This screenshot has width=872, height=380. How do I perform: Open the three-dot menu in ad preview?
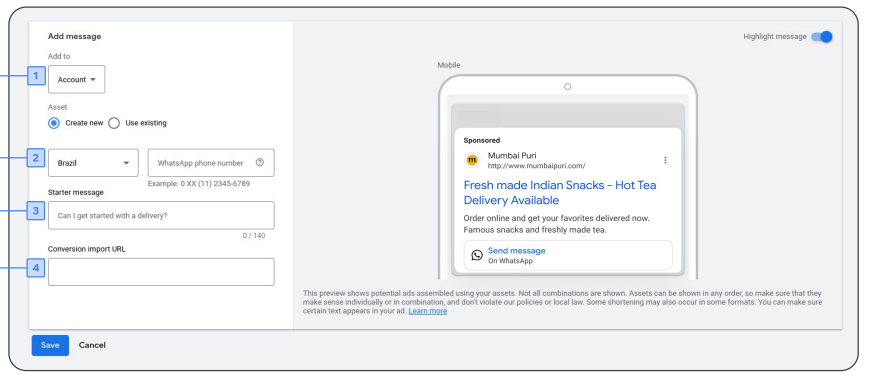pos(665,160)
